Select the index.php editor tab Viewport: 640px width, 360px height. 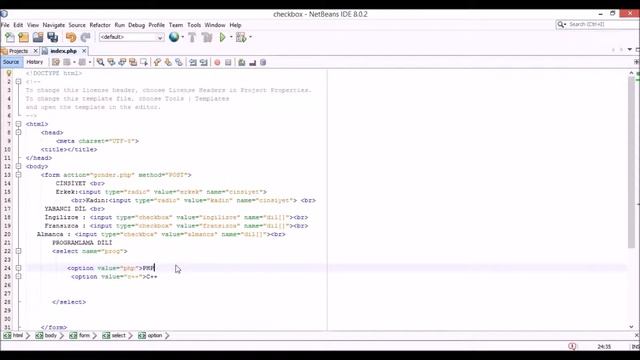pos(63,51)
